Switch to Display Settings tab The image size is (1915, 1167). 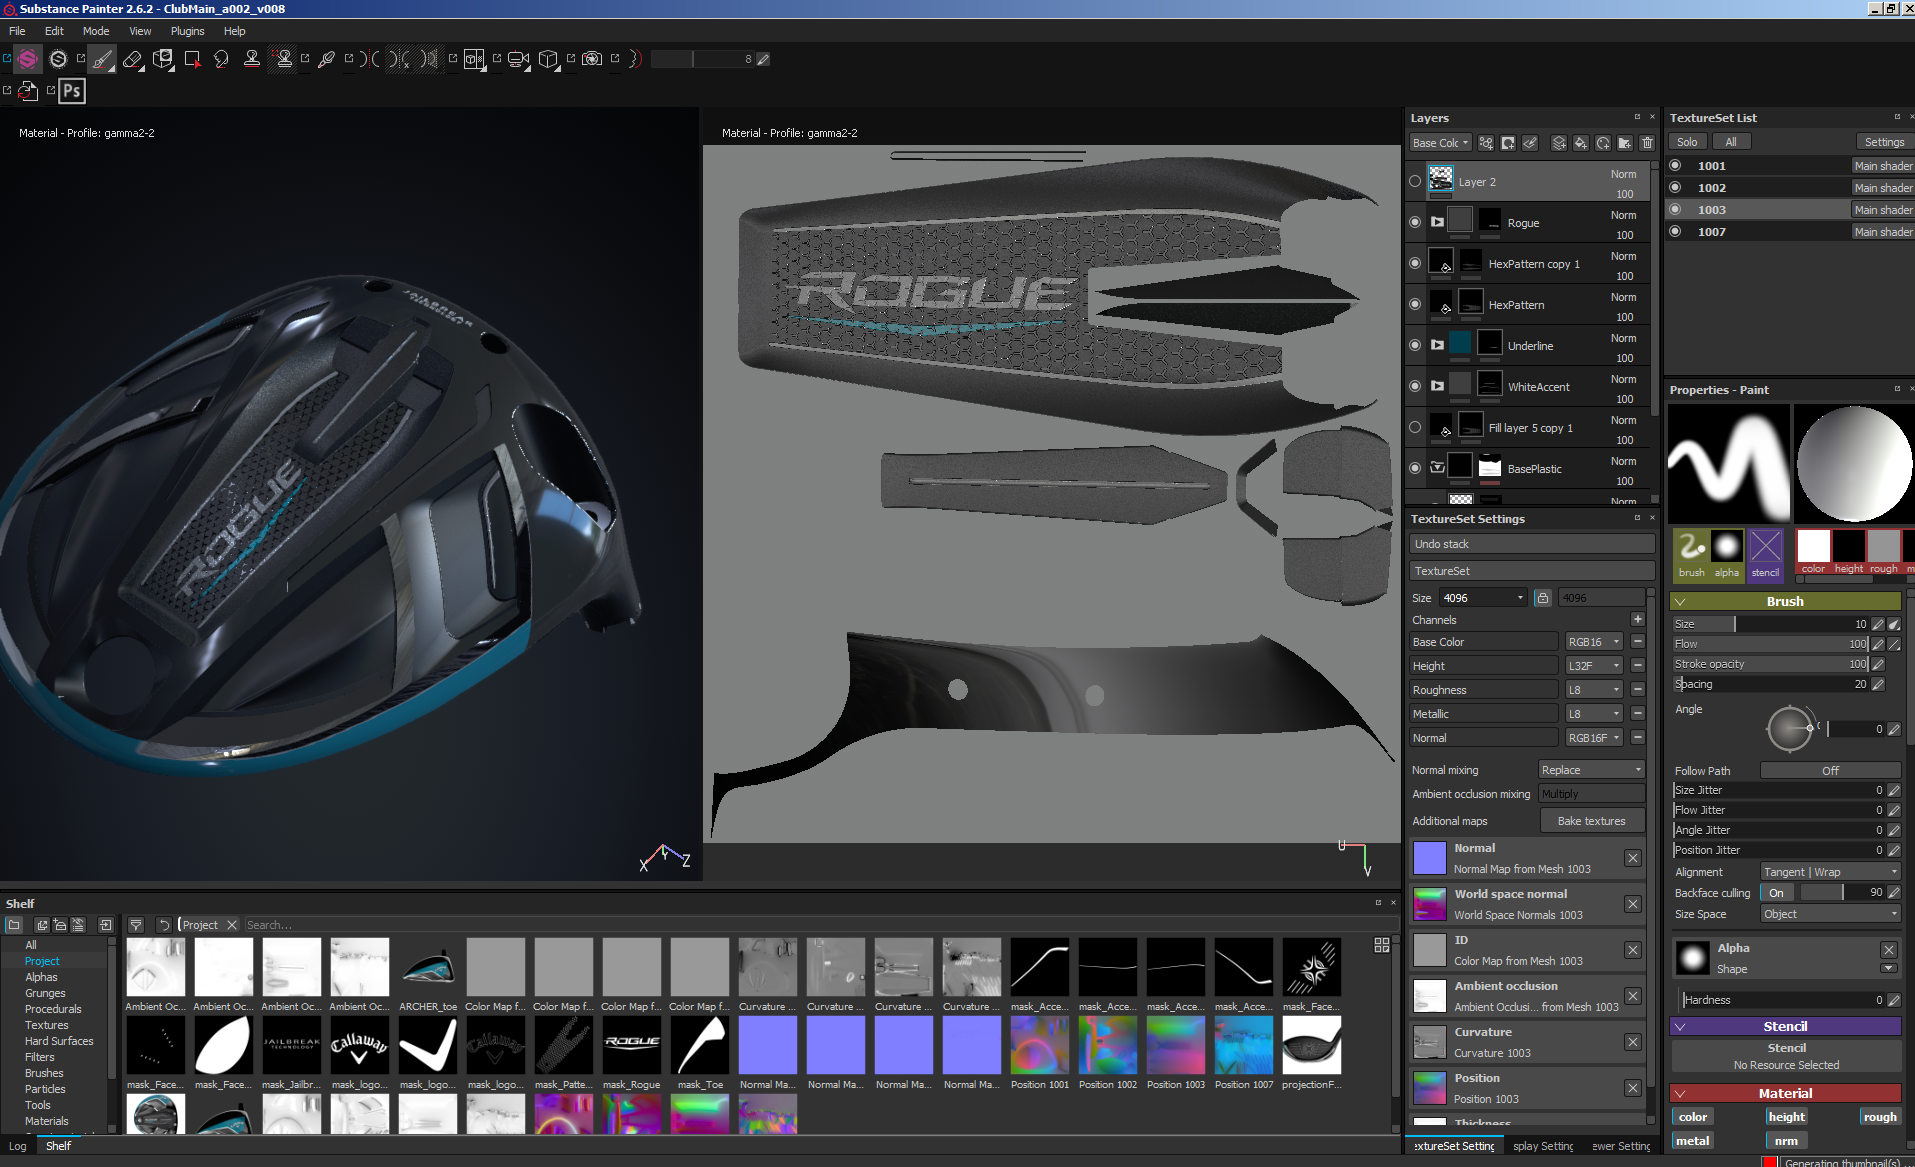1543,1146
